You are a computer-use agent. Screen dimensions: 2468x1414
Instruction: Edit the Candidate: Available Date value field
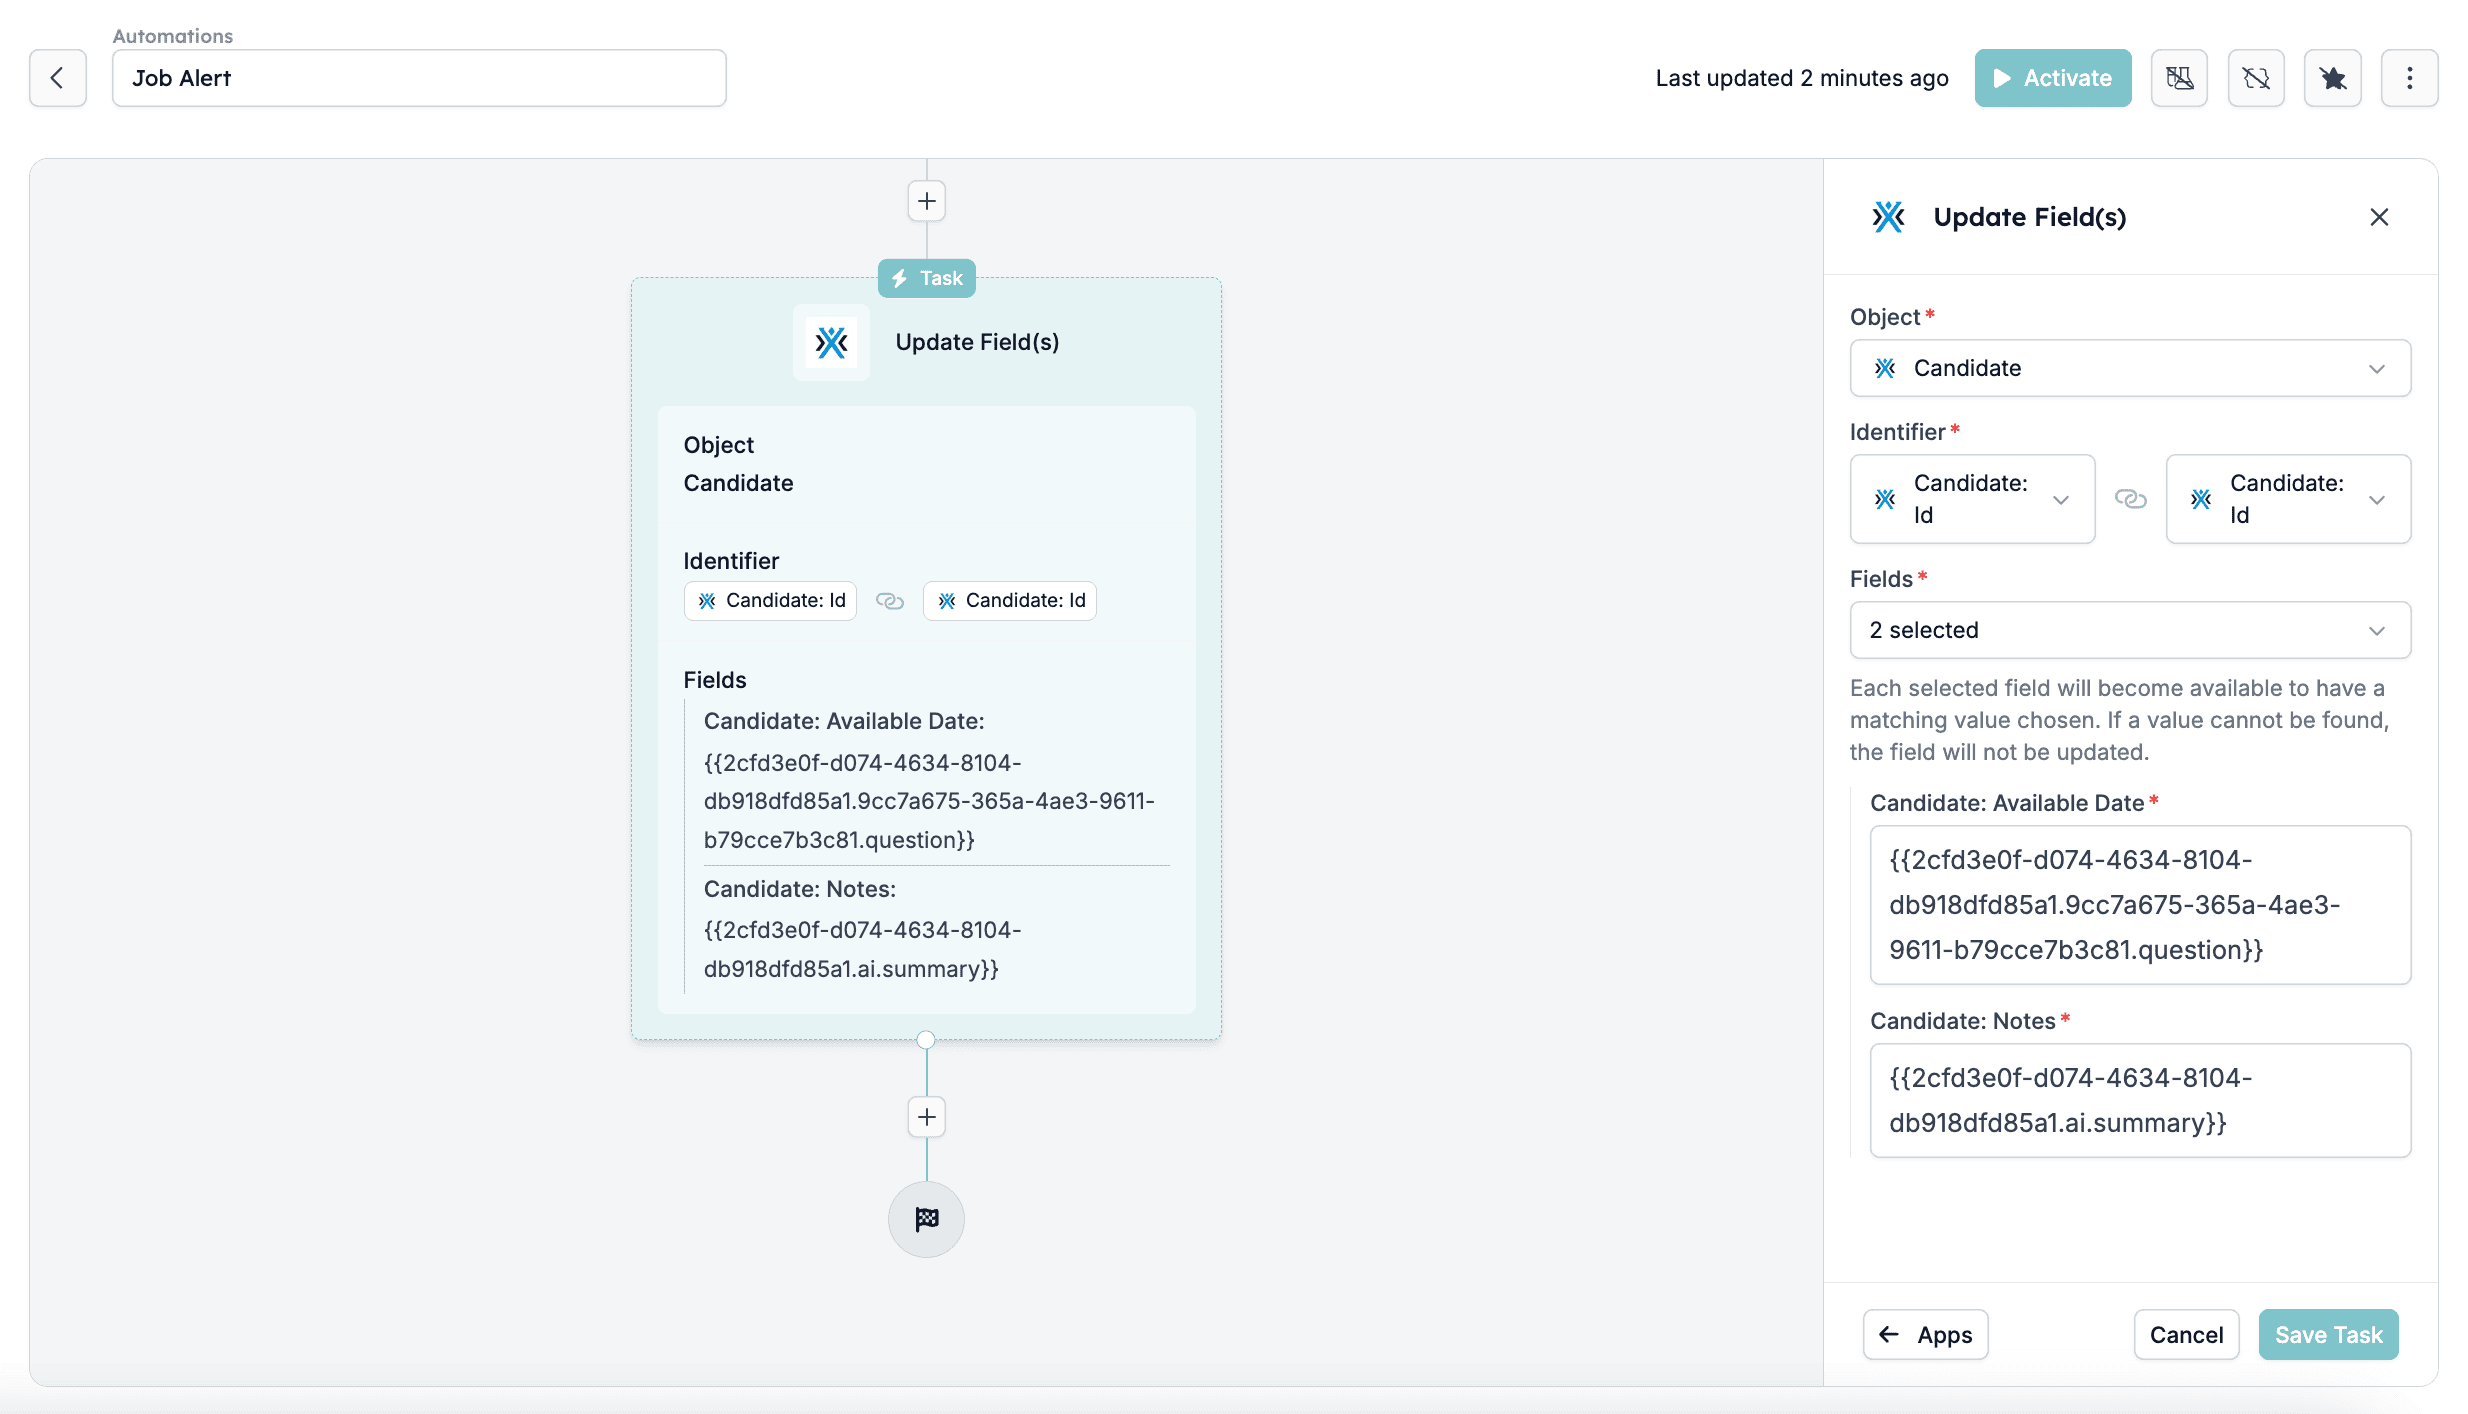(2140, 905)
